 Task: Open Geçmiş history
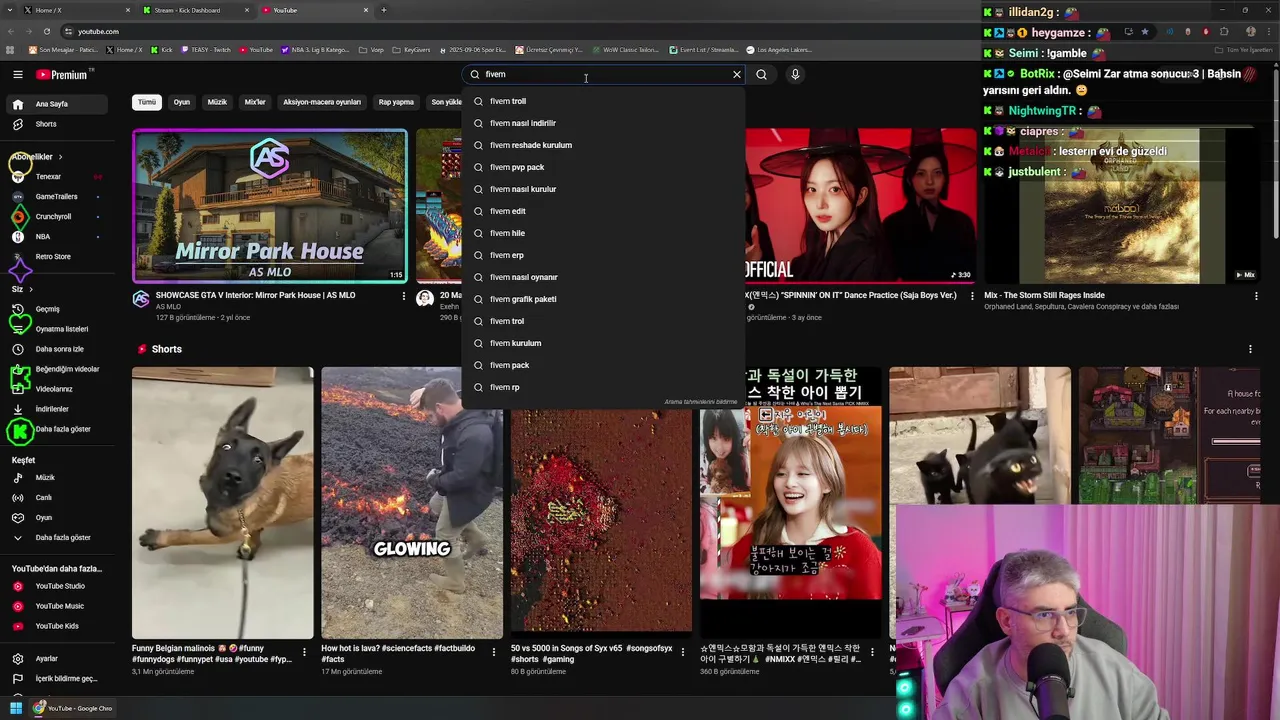point(58,309)
